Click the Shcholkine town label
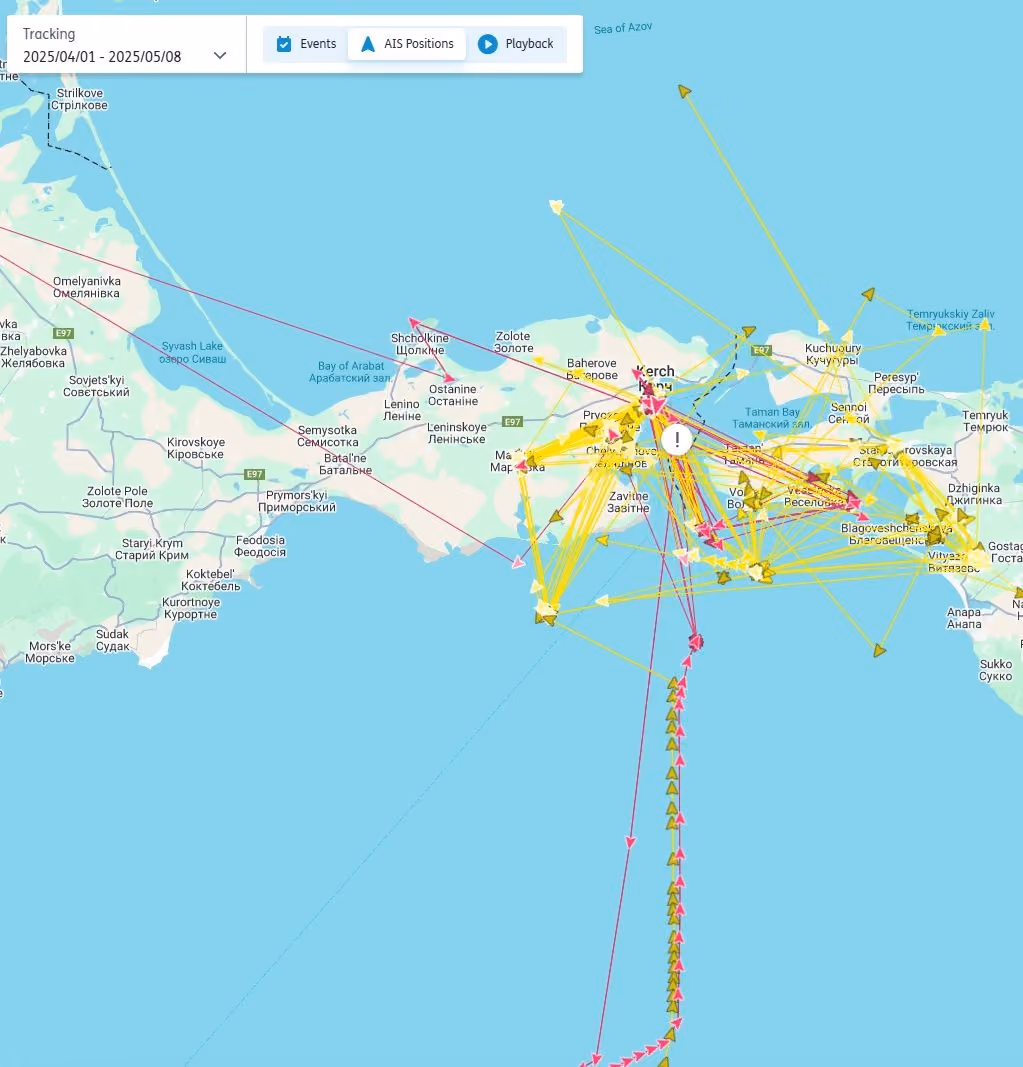Screen dimensions: 1023x1067 (420, 344)
